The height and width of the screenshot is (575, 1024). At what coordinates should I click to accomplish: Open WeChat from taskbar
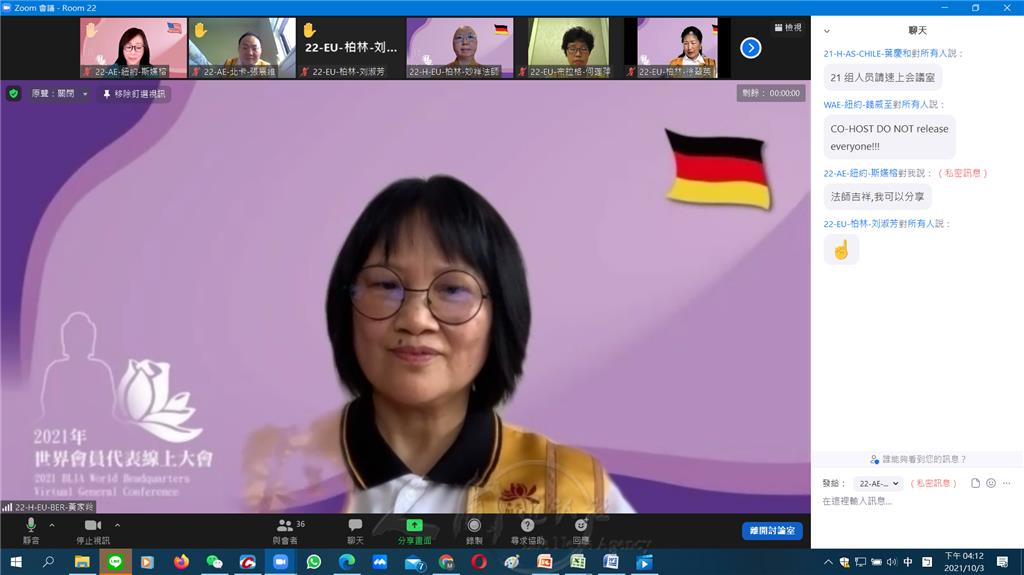(214, 562)
